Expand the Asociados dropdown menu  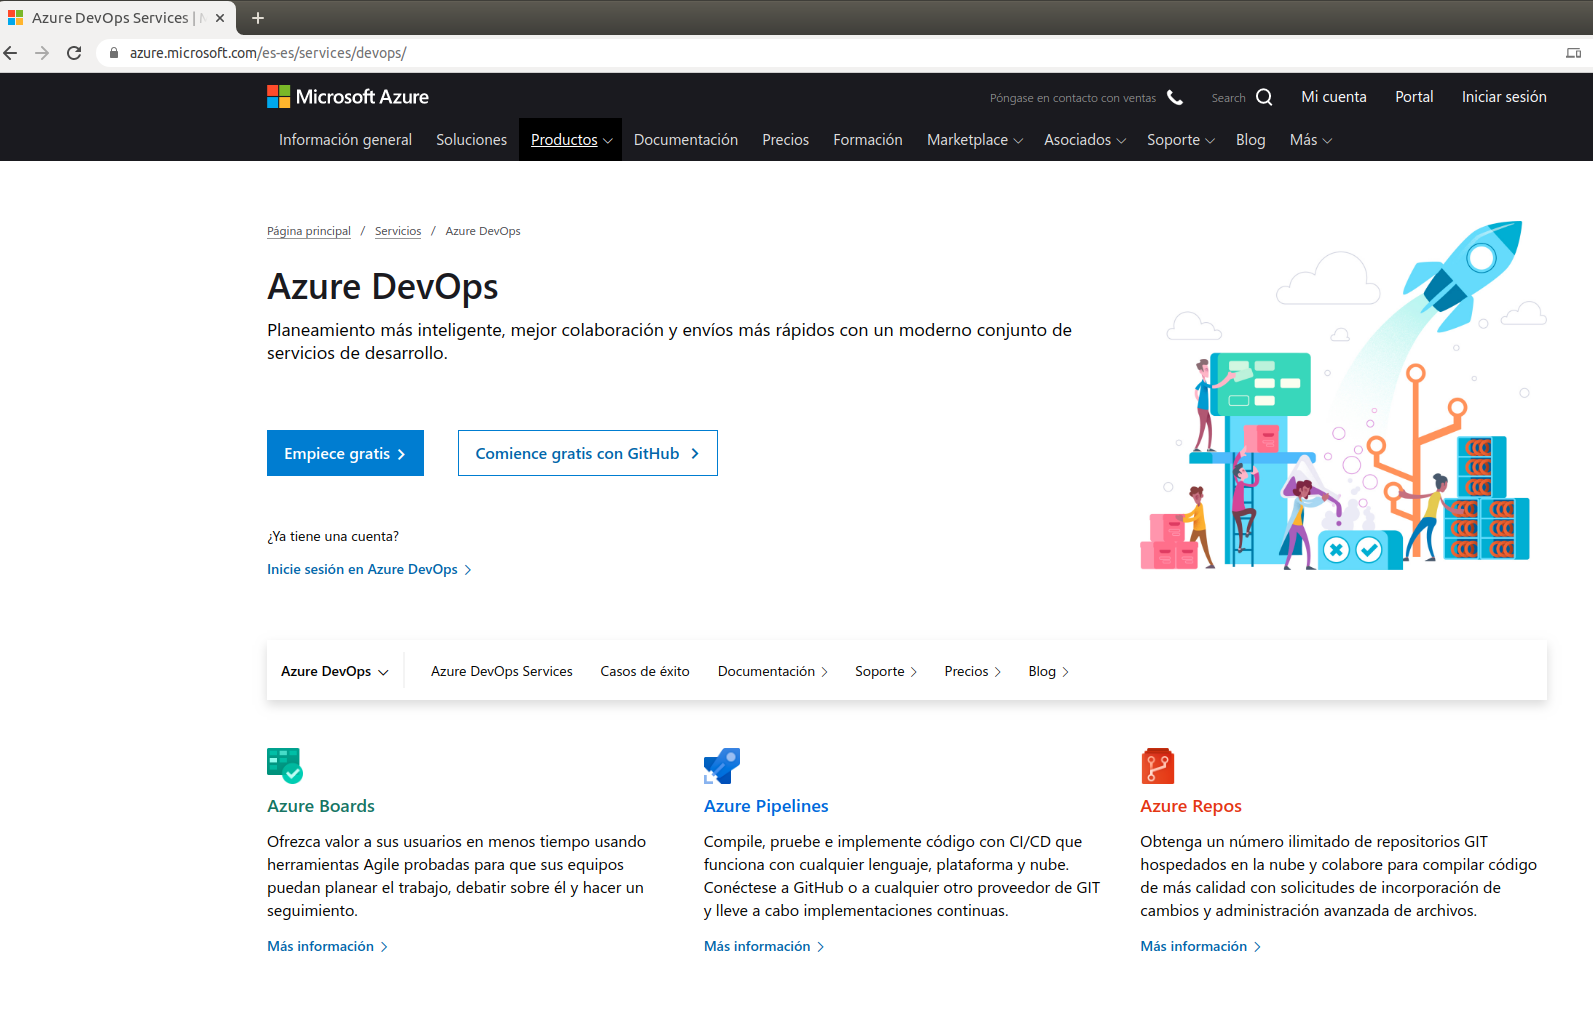1085,140
